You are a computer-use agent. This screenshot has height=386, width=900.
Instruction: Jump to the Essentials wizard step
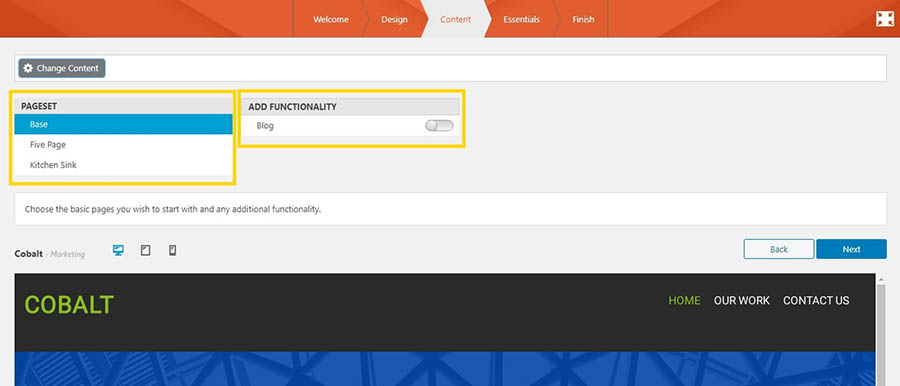(521, 20)
